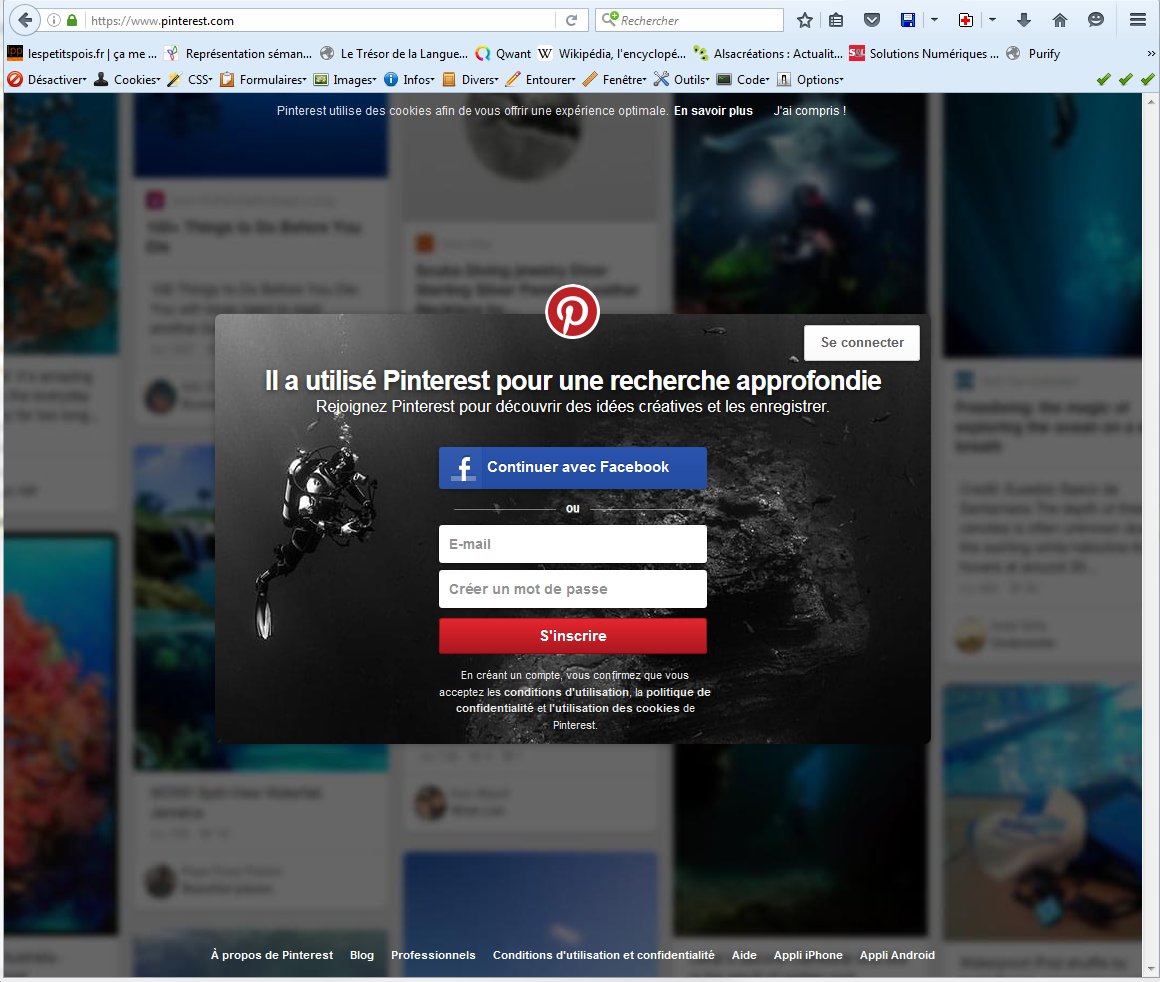The height and width of the screenshot is (982, 1160).
Task: Open the dropdown next to the floppy disk icon
Action: pos(934,20)
